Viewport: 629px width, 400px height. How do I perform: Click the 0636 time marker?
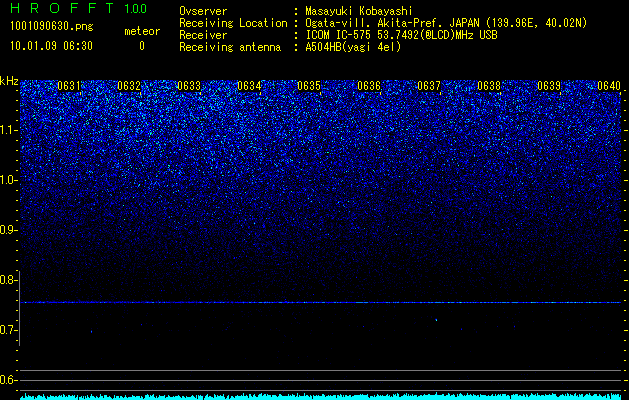pyautogui.click(x=369, y=86)
